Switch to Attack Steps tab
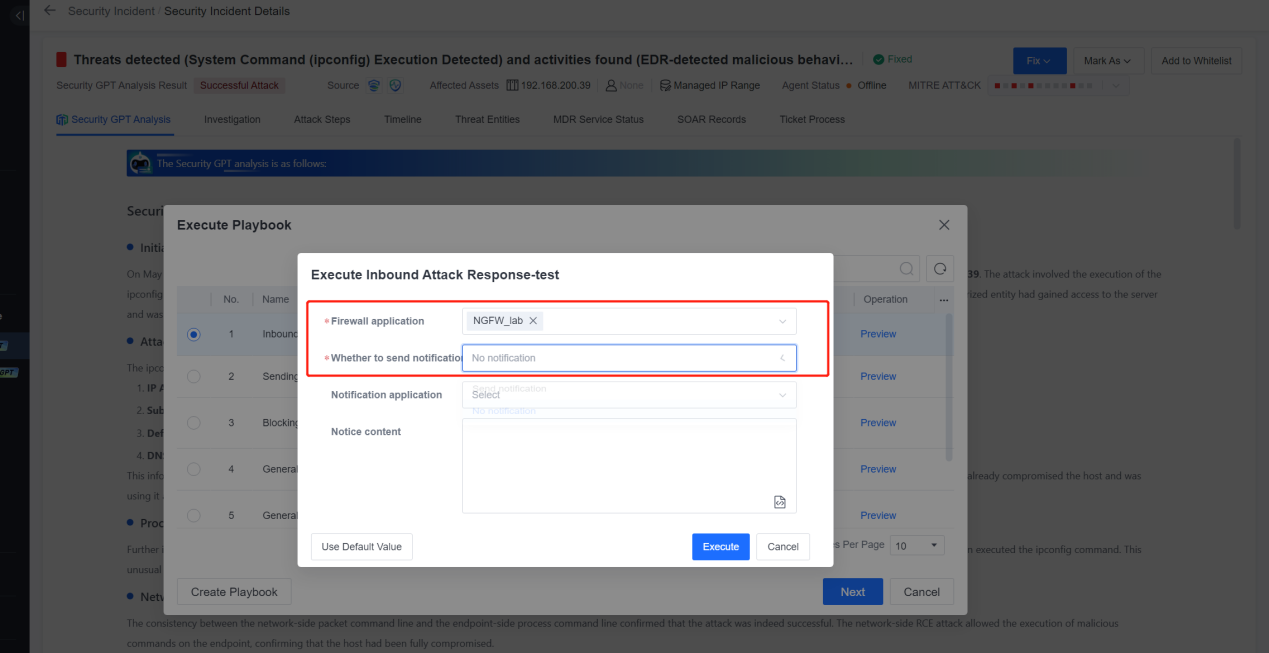The width and height of the screenshot is (1269, 653). point(322,119)
